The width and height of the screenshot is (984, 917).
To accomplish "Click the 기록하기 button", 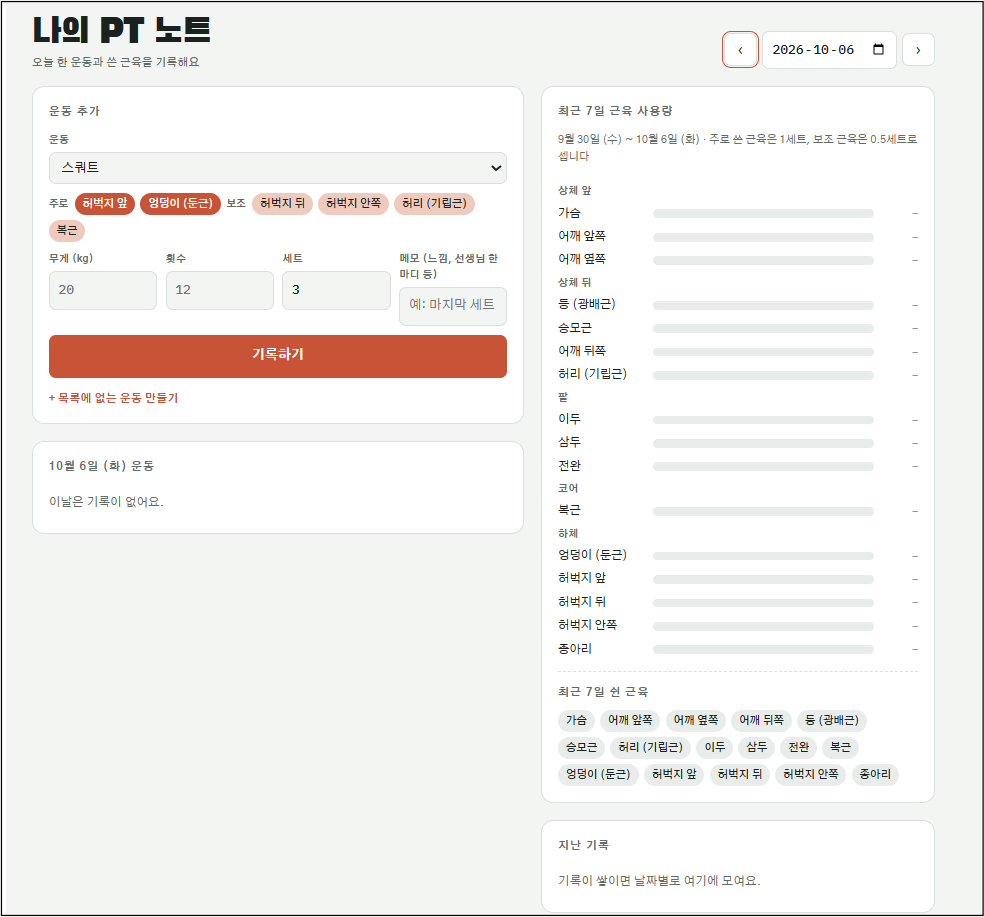I will click(277, 356).
